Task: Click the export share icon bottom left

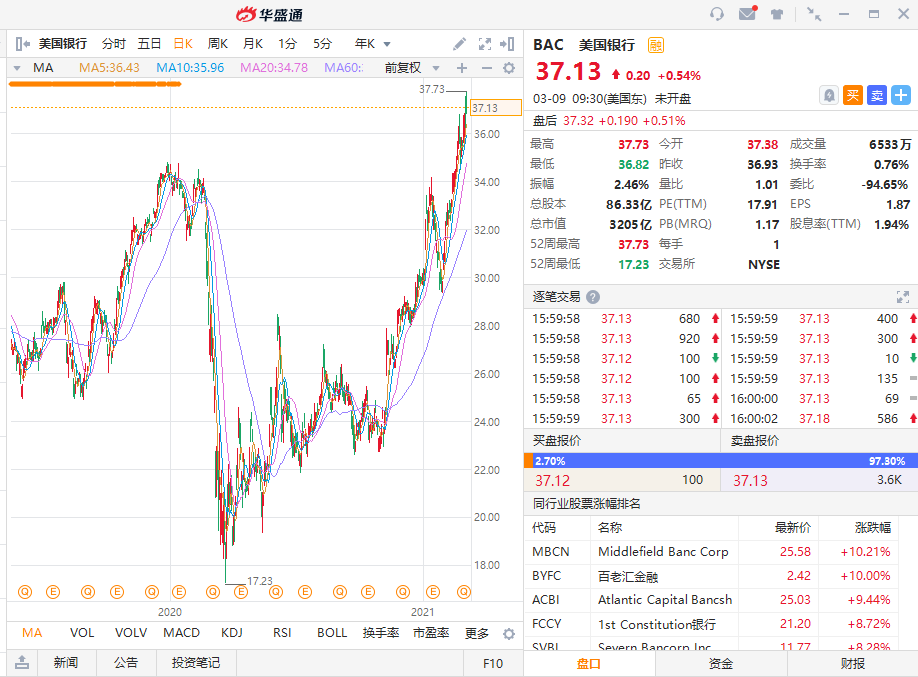Action: [22, 662]
